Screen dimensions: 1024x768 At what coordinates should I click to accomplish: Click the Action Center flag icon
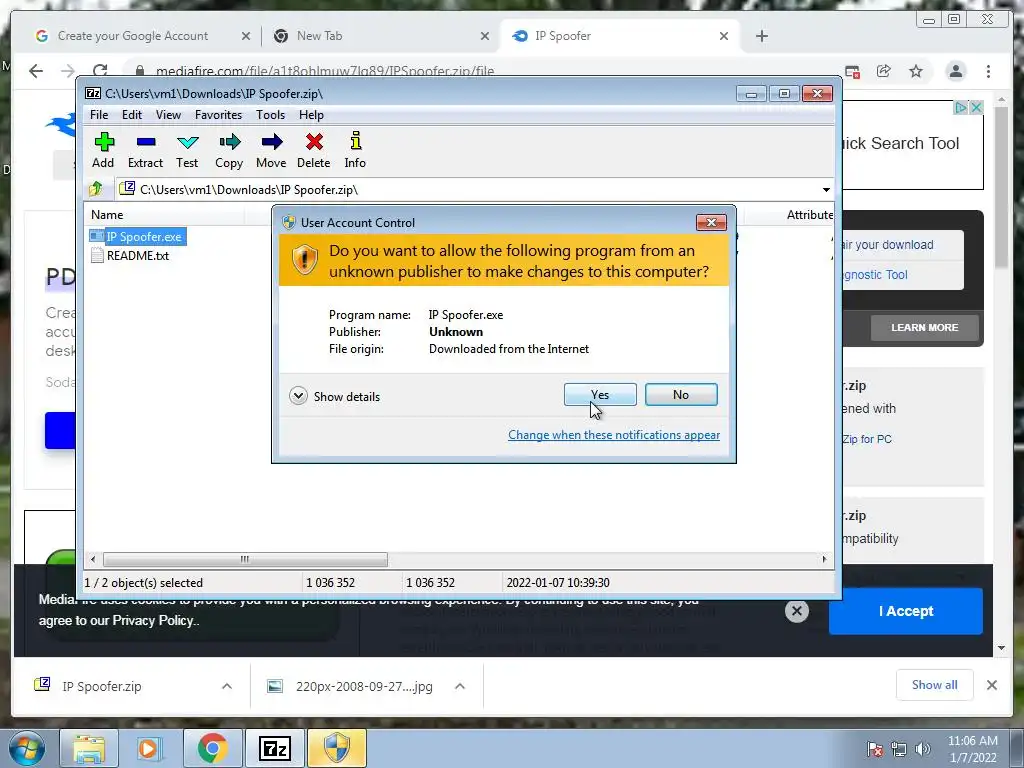coord(874,750)
